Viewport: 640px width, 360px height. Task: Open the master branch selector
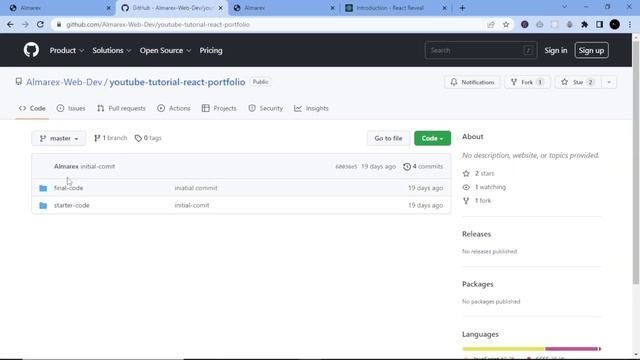59,138
